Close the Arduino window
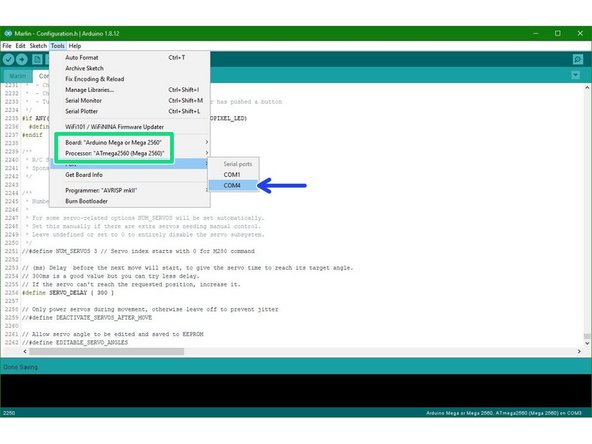This screenshot has height=444, width=592. 580,33
